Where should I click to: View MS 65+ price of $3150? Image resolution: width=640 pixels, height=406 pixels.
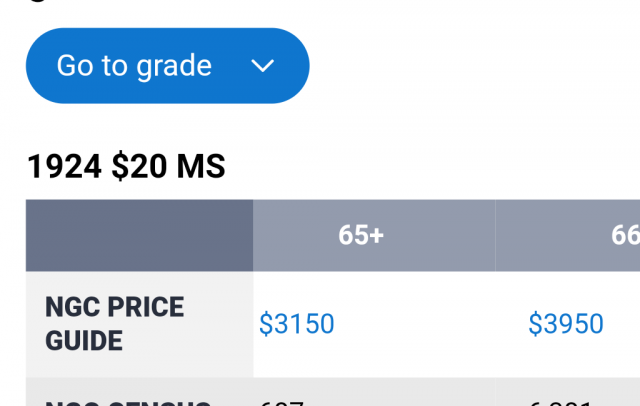[297, 324]
